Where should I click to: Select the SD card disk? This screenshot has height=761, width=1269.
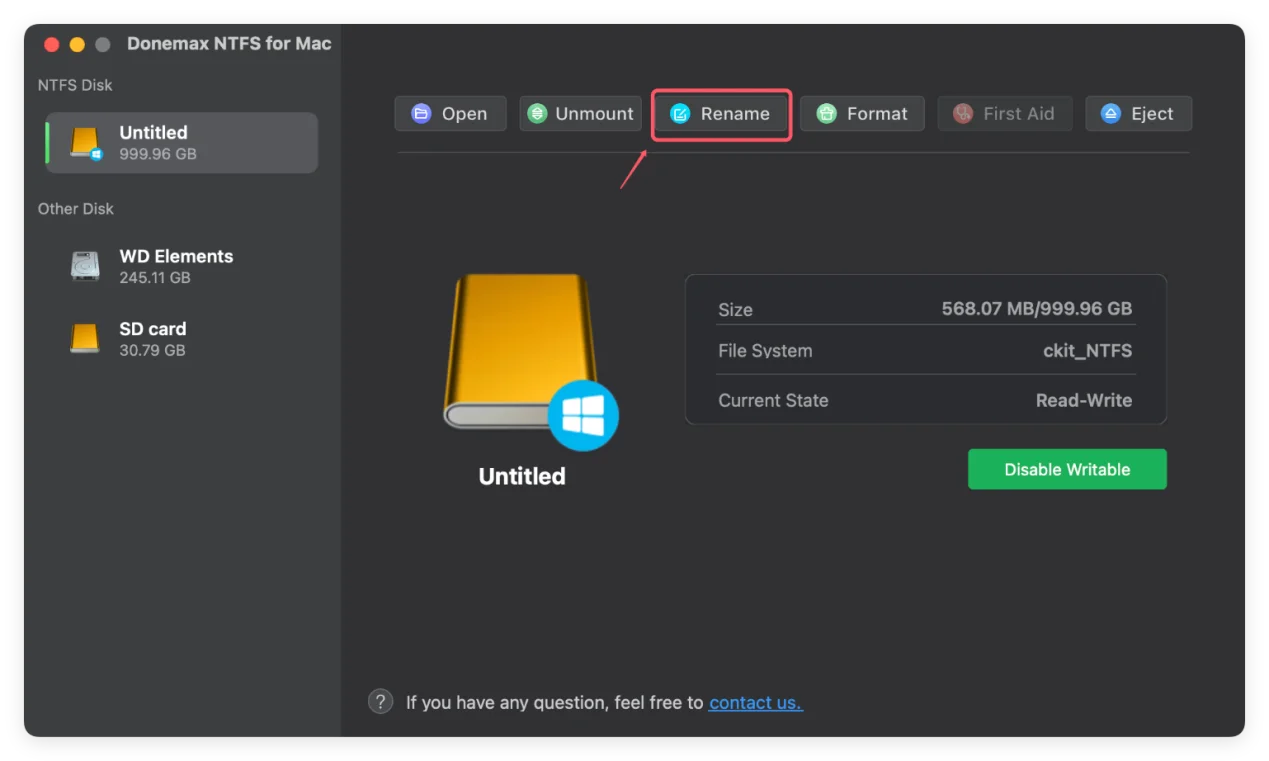(182, 339)
